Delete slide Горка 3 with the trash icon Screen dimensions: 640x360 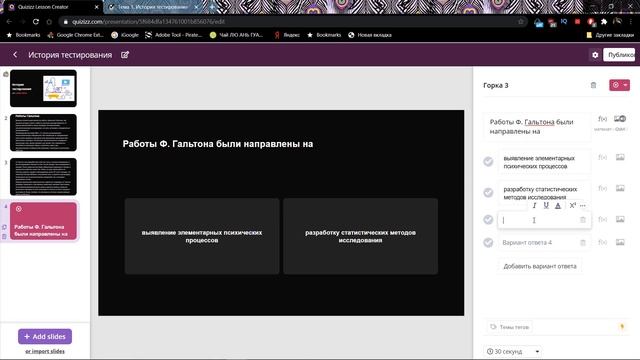[x=593, y=85]
